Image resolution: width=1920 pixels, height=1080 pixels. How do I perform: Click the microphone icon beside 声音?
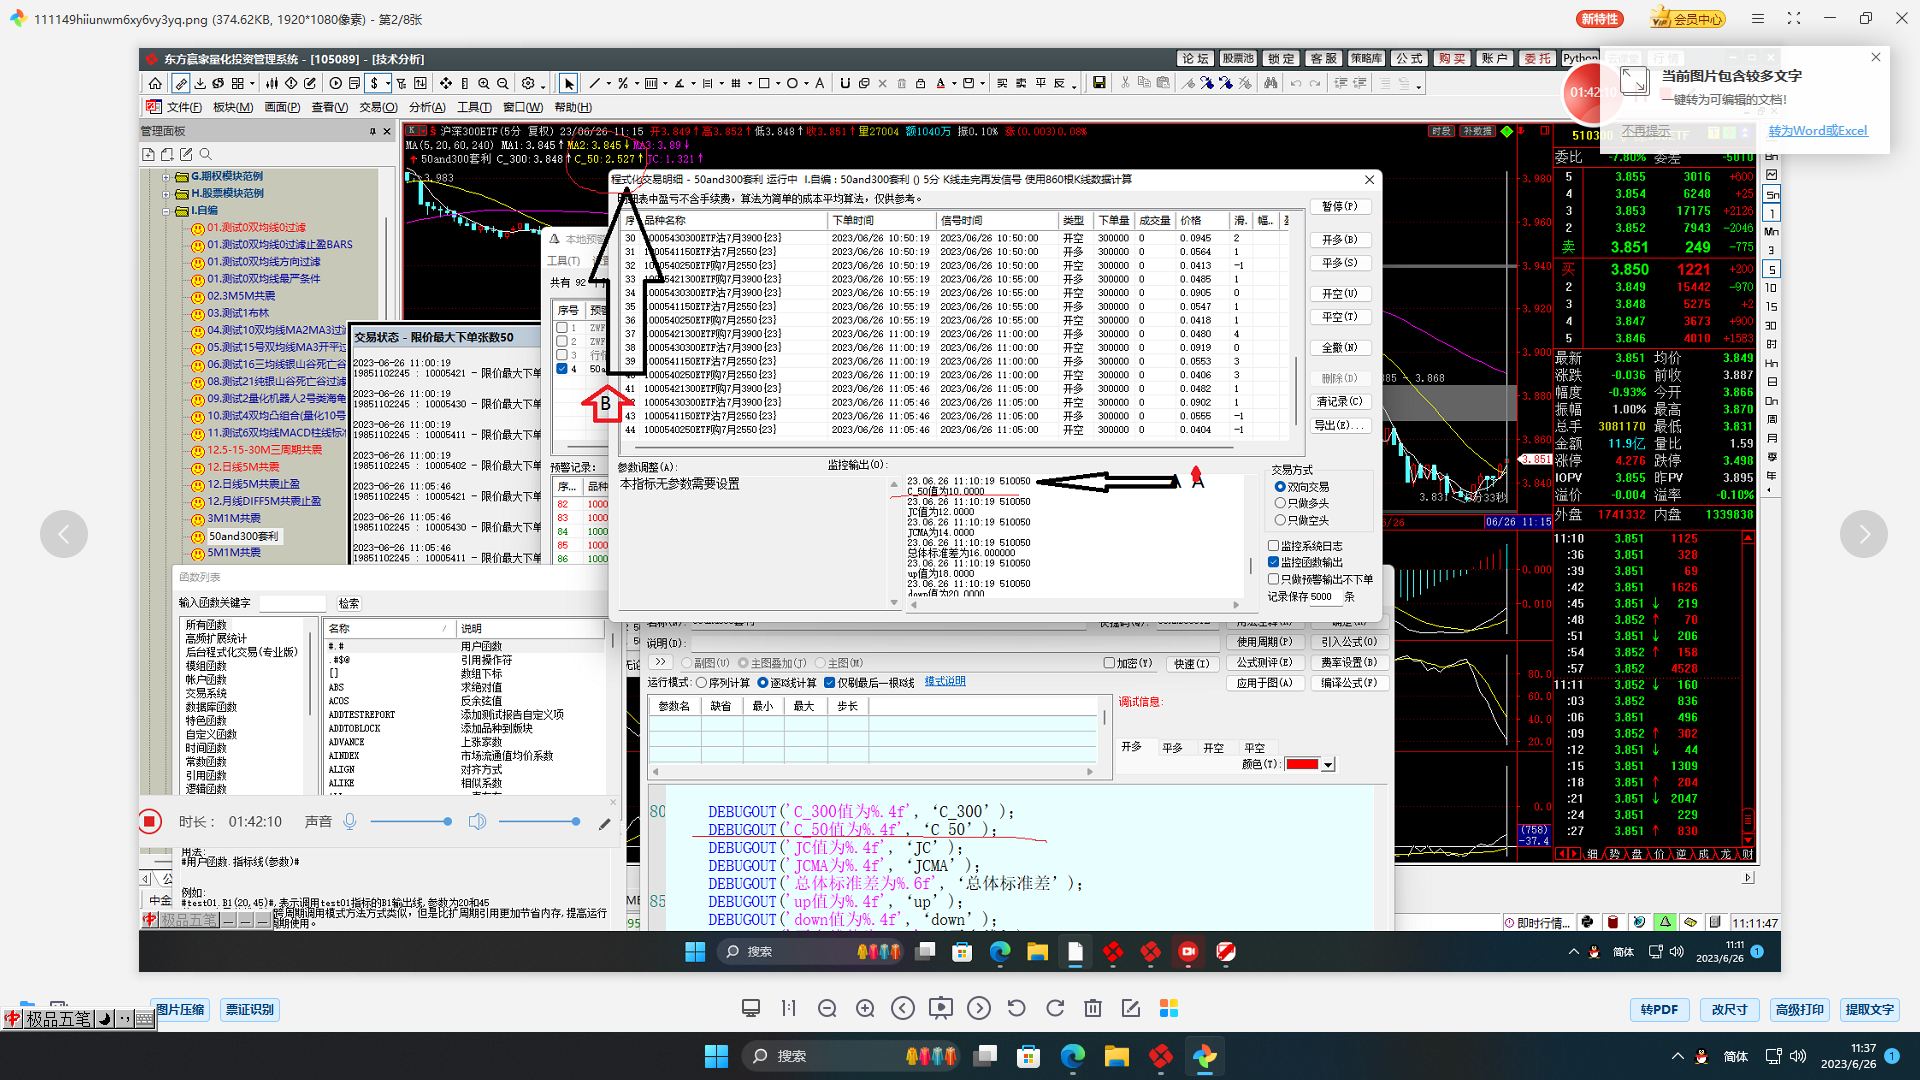[350, 822]
